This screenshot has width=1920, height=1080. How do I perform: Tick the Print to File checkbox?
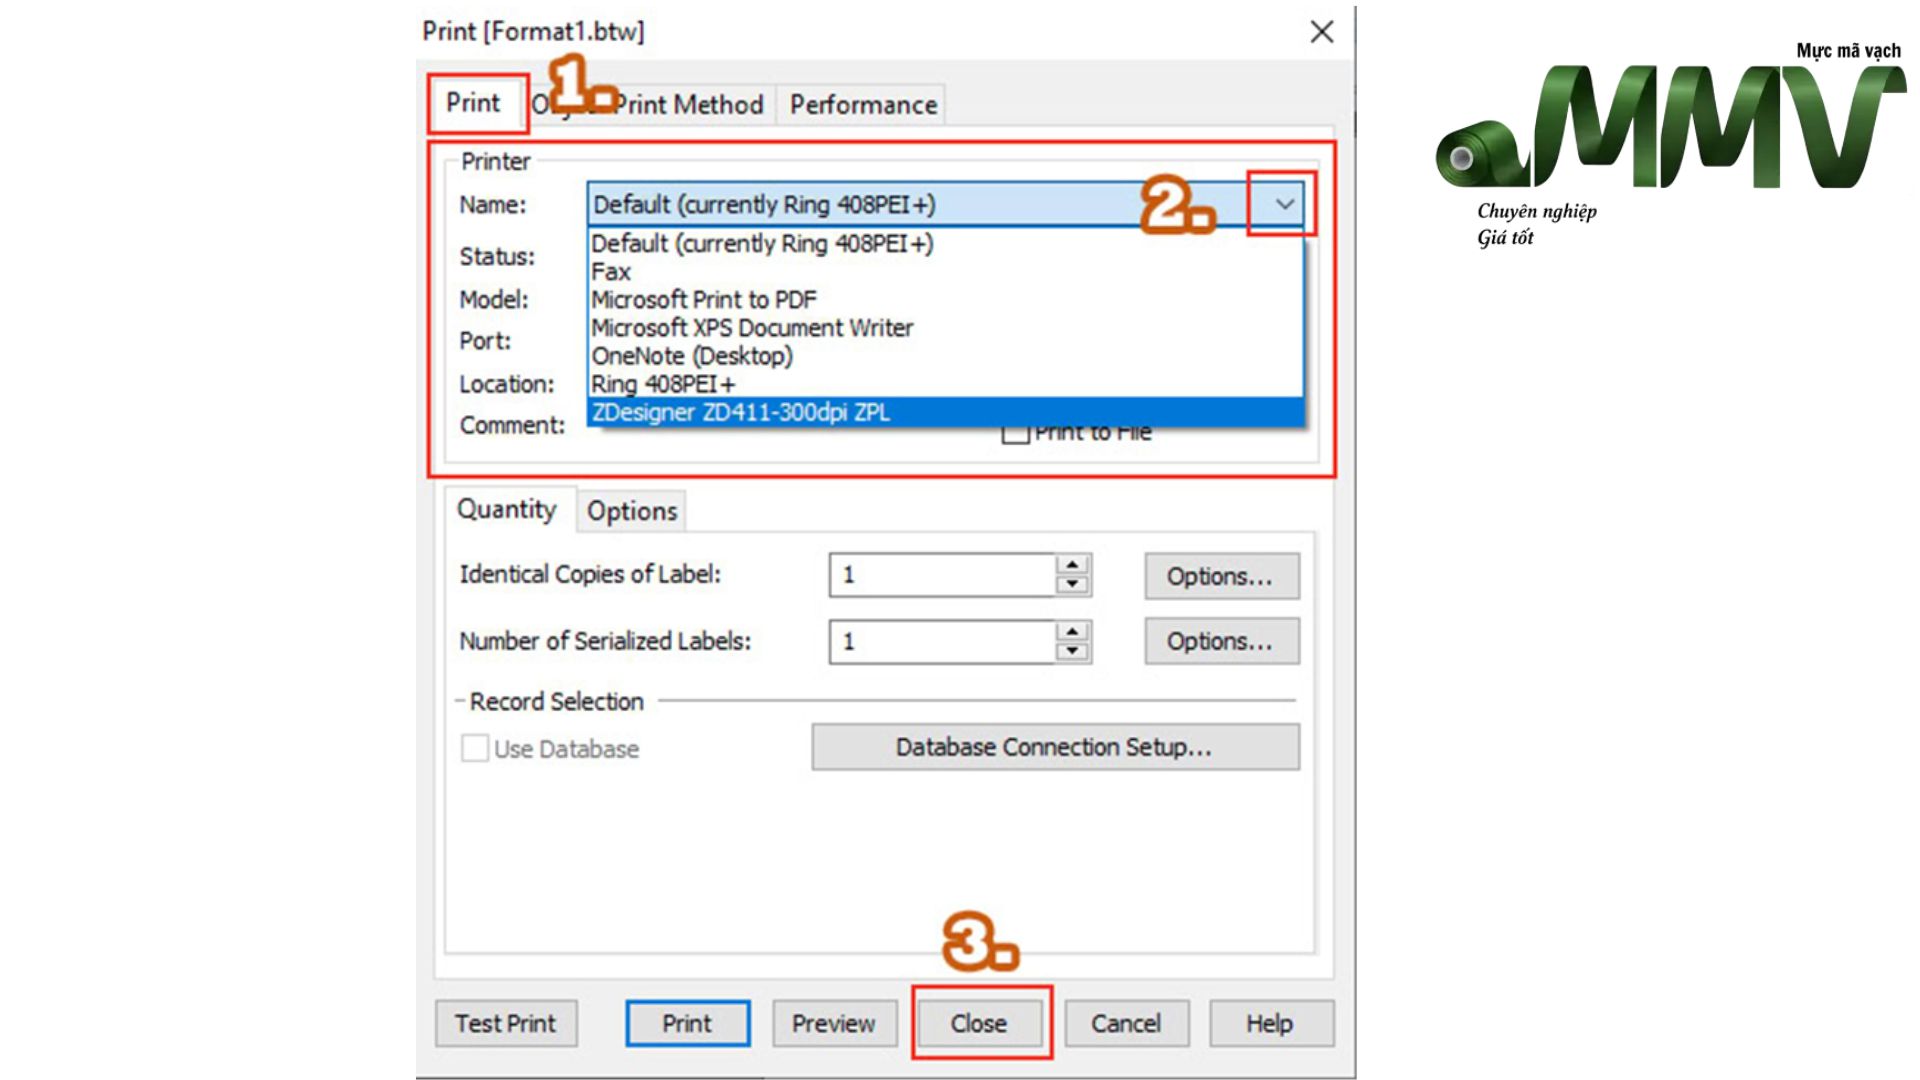[x=1015, y=433]
